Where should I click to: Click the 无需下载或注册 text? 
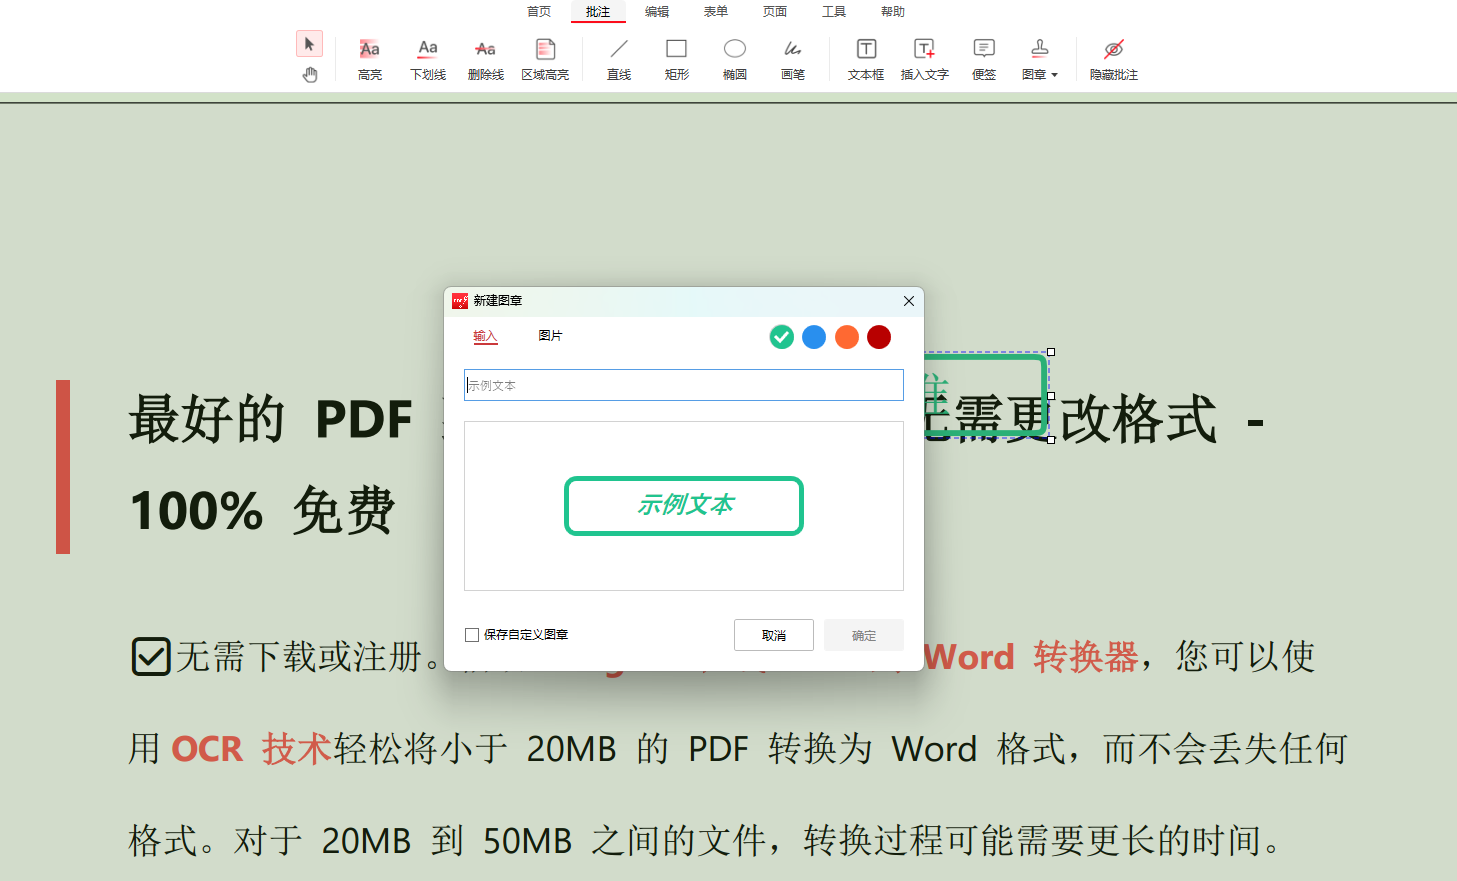tap(298, 657)
